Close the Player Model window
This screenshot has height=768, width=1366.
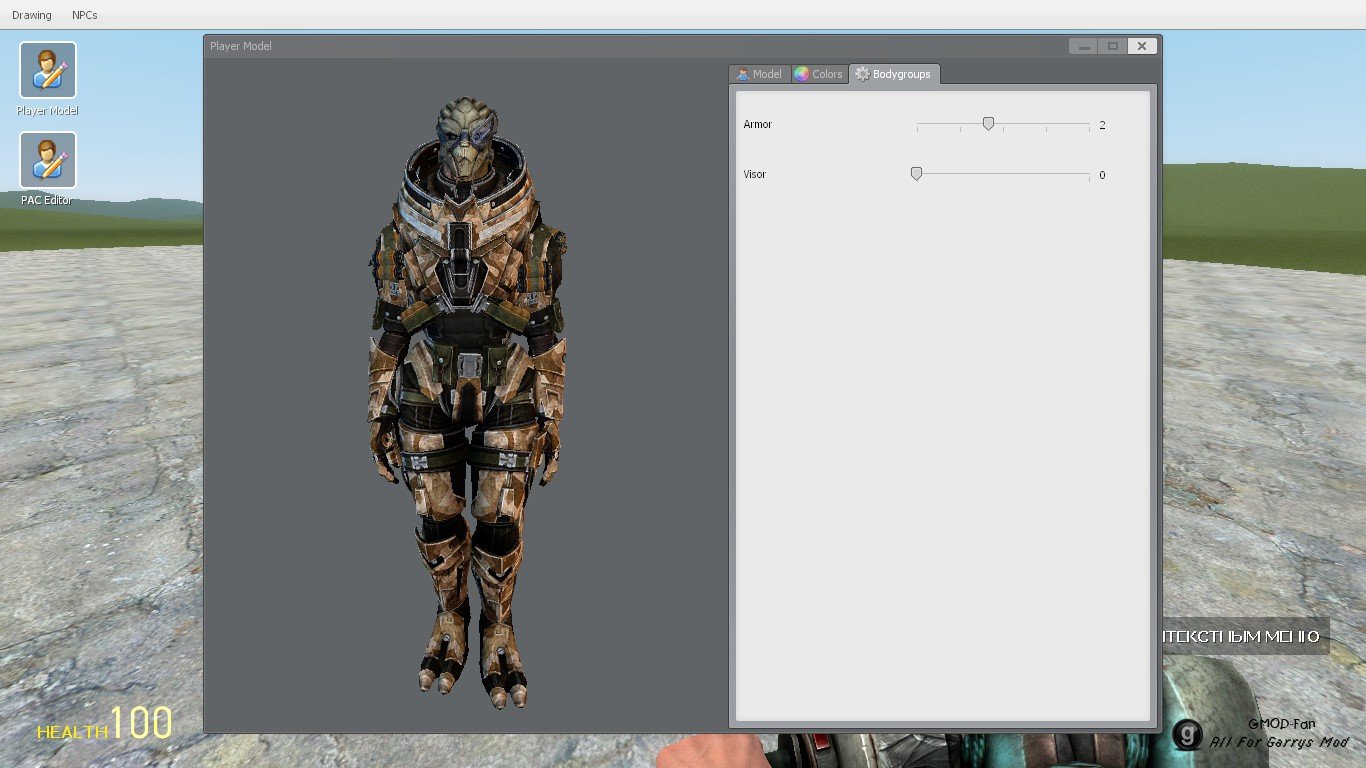(1142, 46)
